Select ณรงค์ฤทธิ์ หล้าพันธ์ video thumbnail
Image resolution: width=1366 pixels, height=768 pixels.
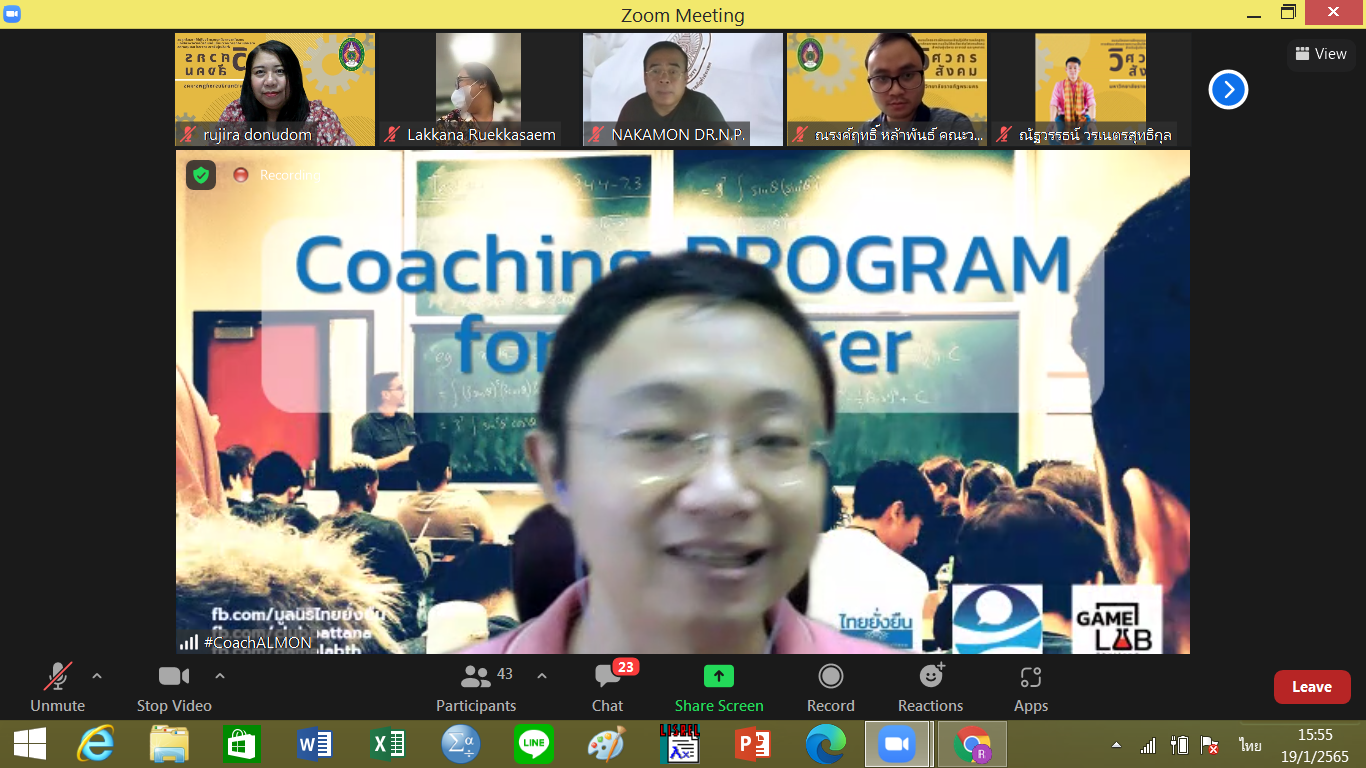tap(887, 90)
